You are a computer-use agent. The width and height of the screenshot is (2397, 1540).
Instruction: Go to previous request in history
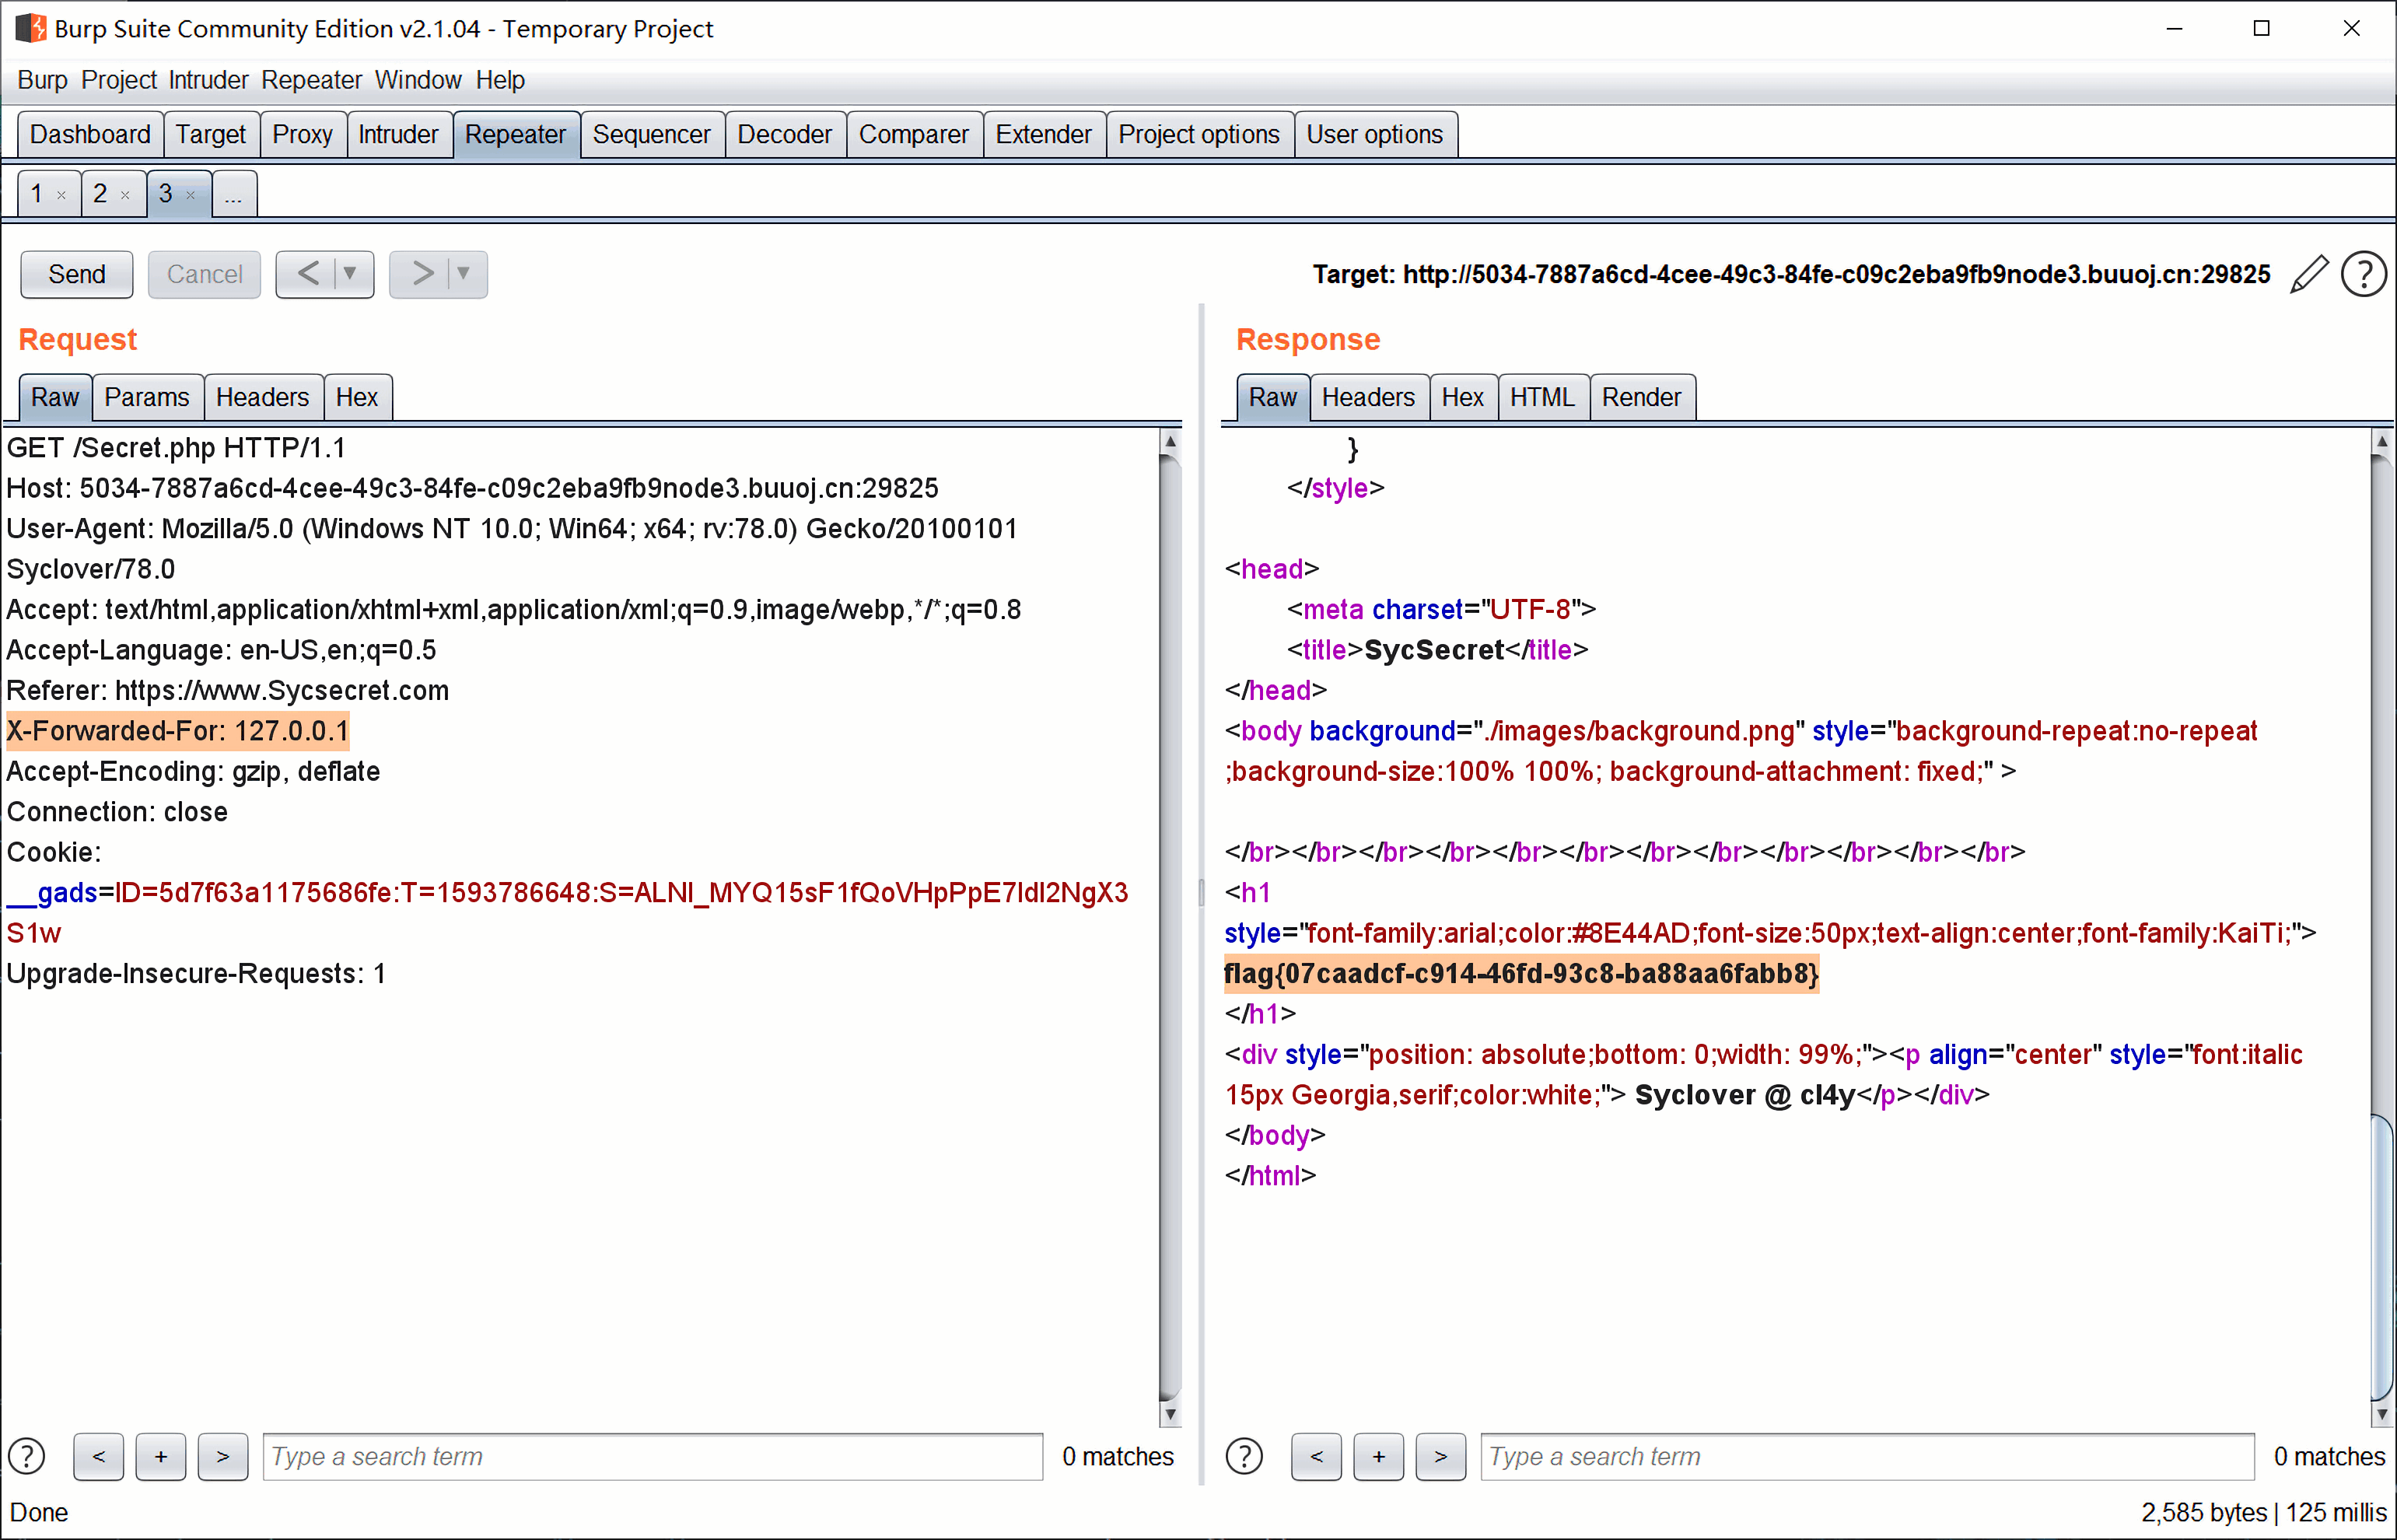click(308, 274)
